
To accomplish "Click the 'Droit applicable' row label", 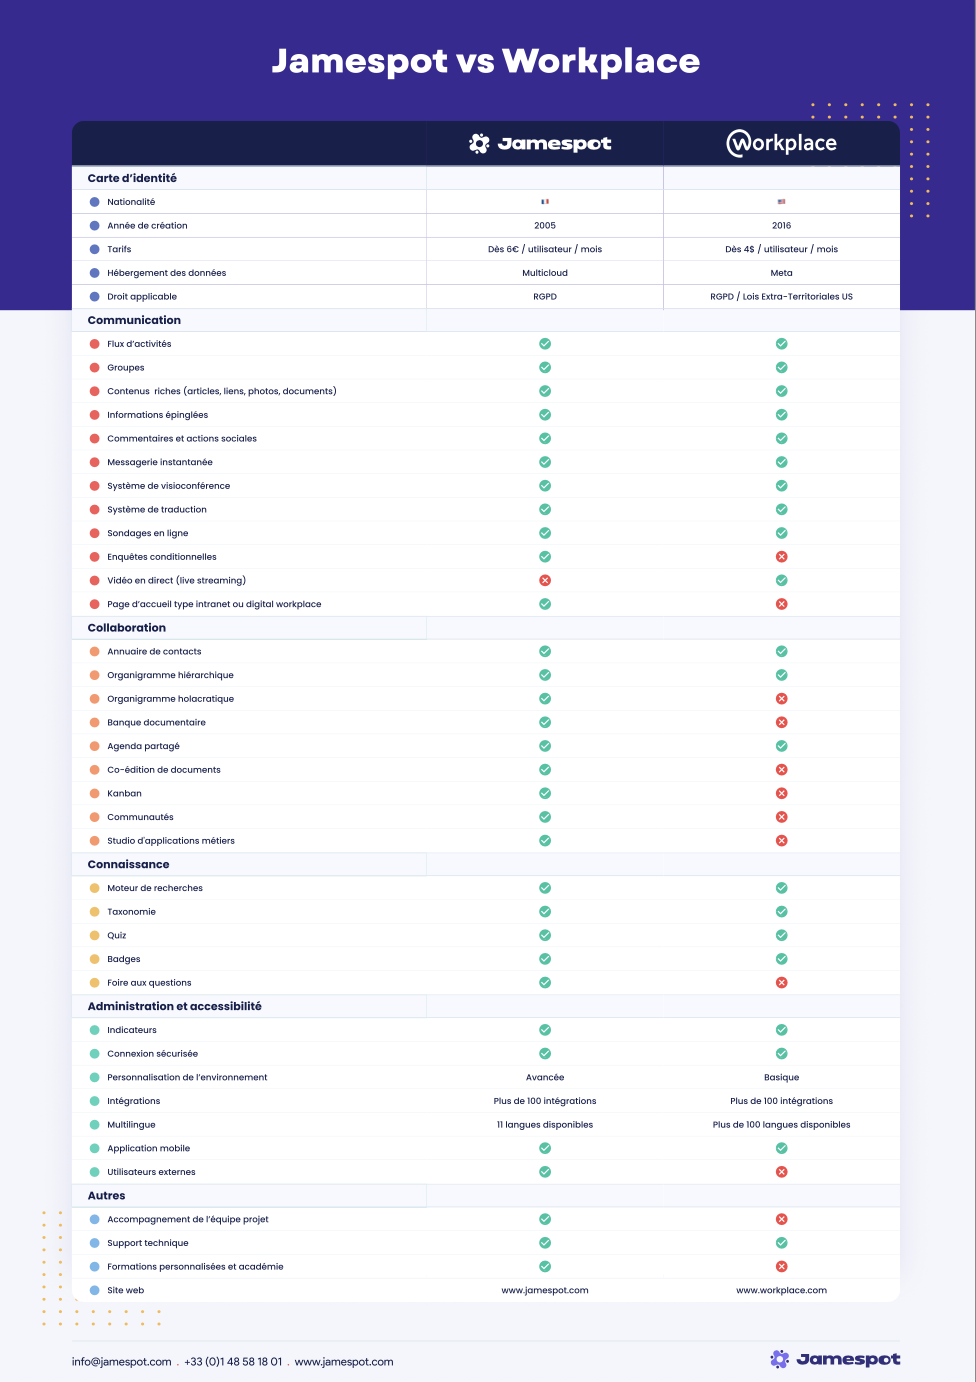I will point(142,297).
